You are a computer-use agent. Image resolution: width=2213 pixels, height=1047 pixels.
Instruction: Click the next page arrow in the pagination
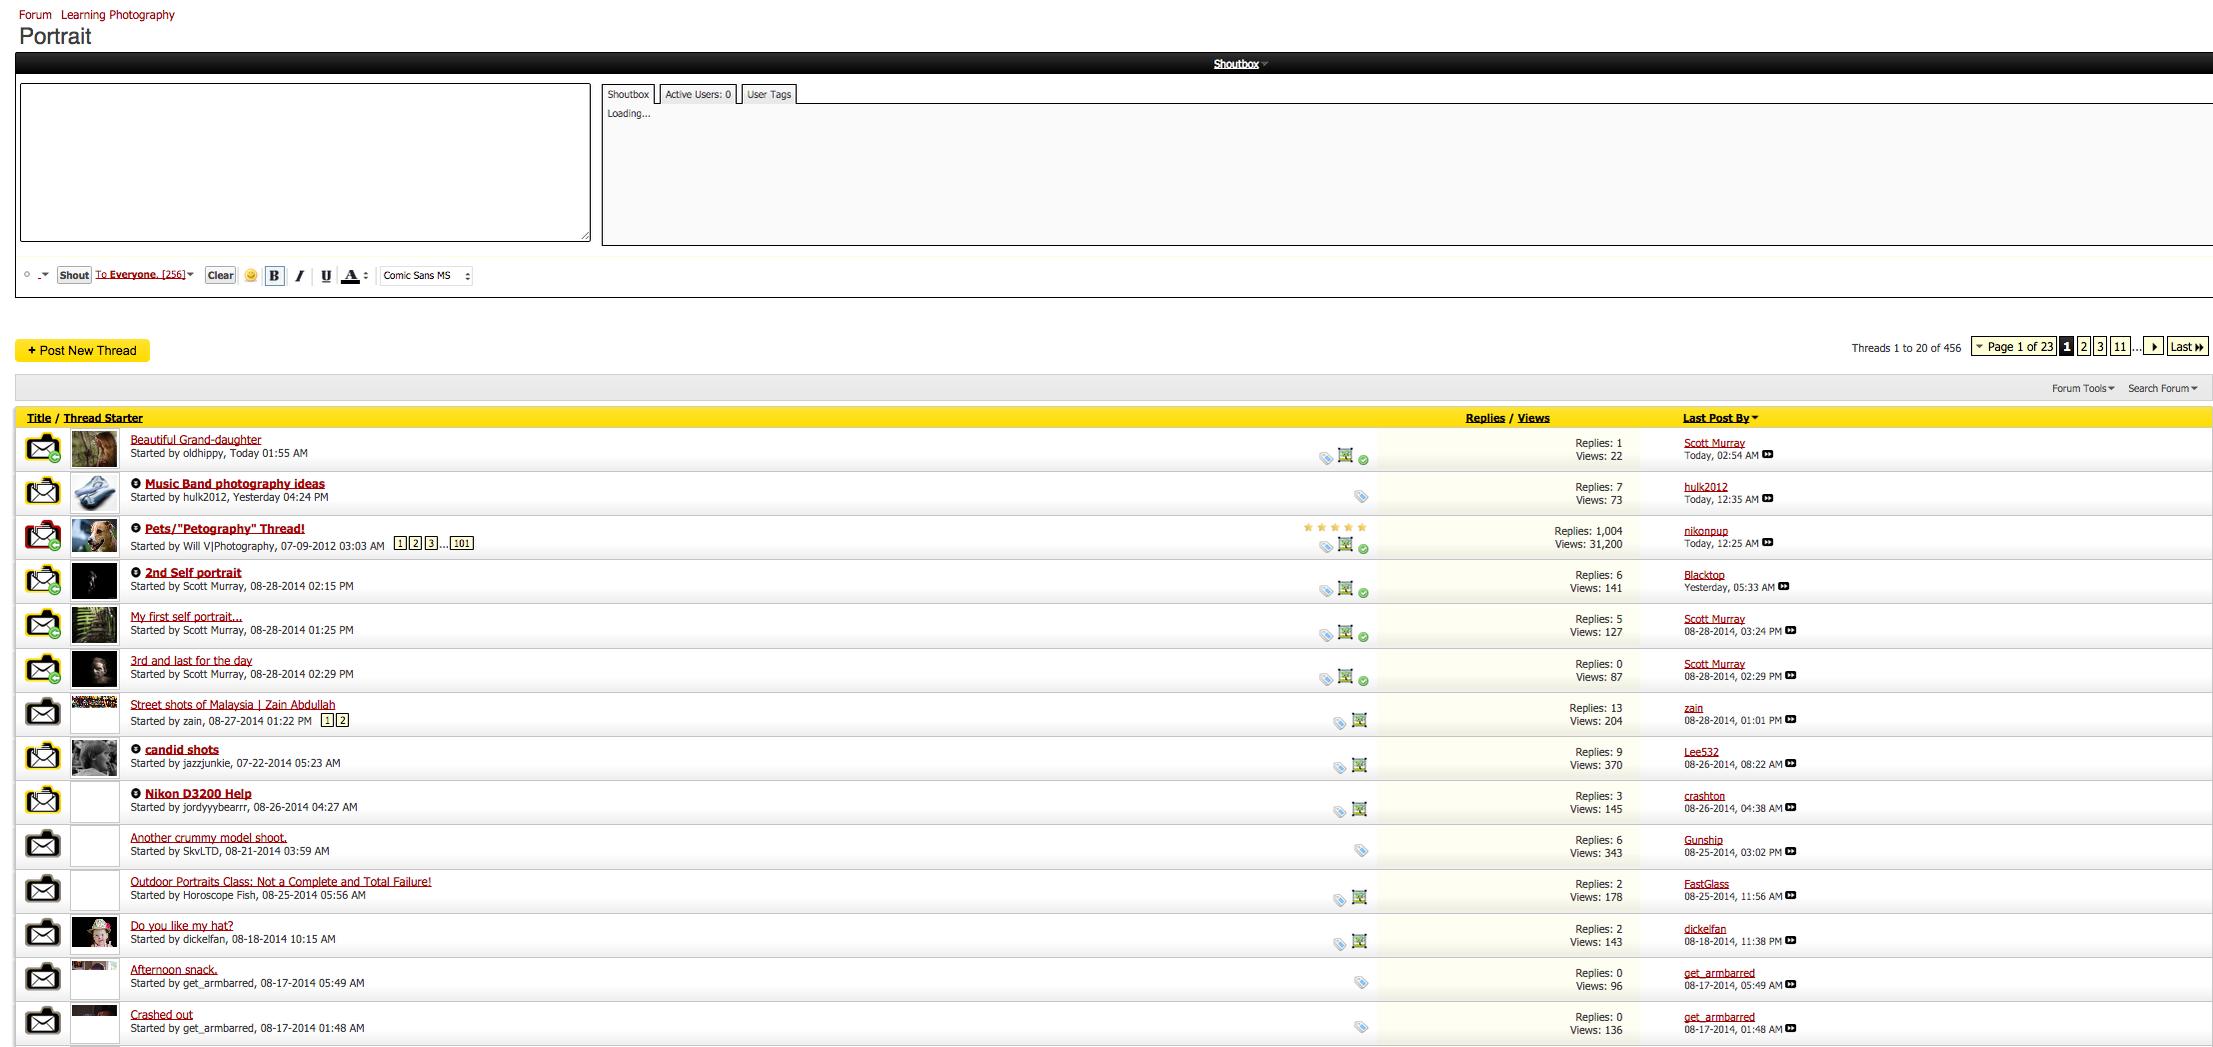pyautogui.click(x=2155, y=347)
